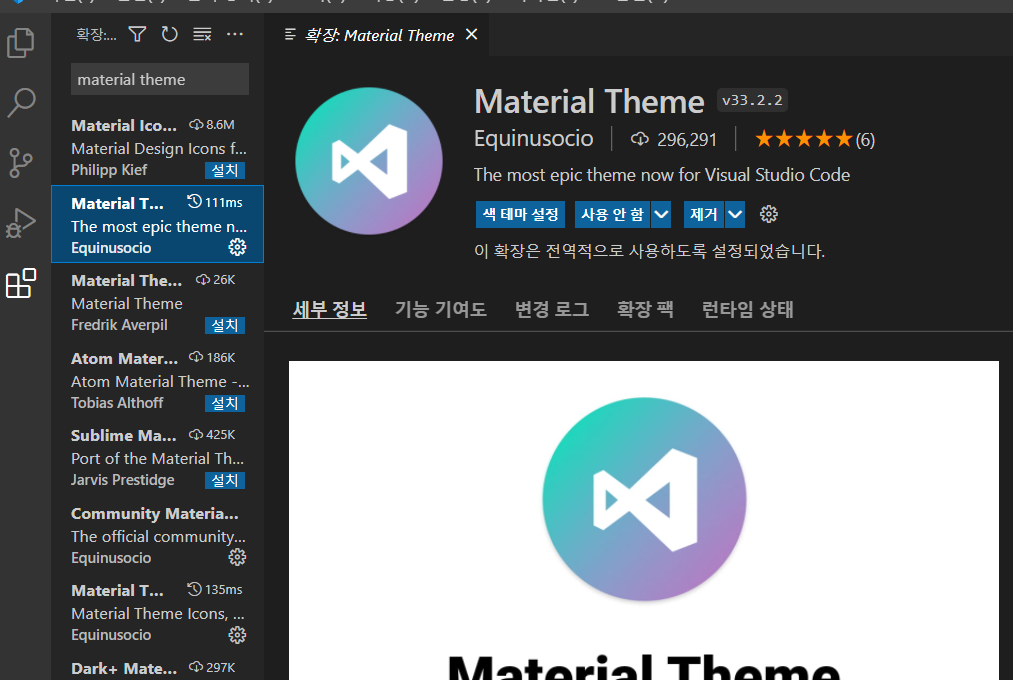Switch to the 세부 정보 tab

coord(329,309)
